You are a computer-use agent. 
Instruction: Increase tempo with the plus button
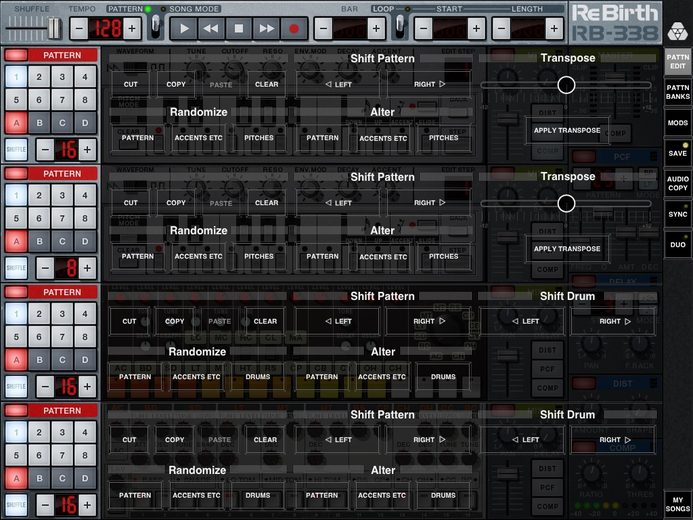click(x=132, y=29)
